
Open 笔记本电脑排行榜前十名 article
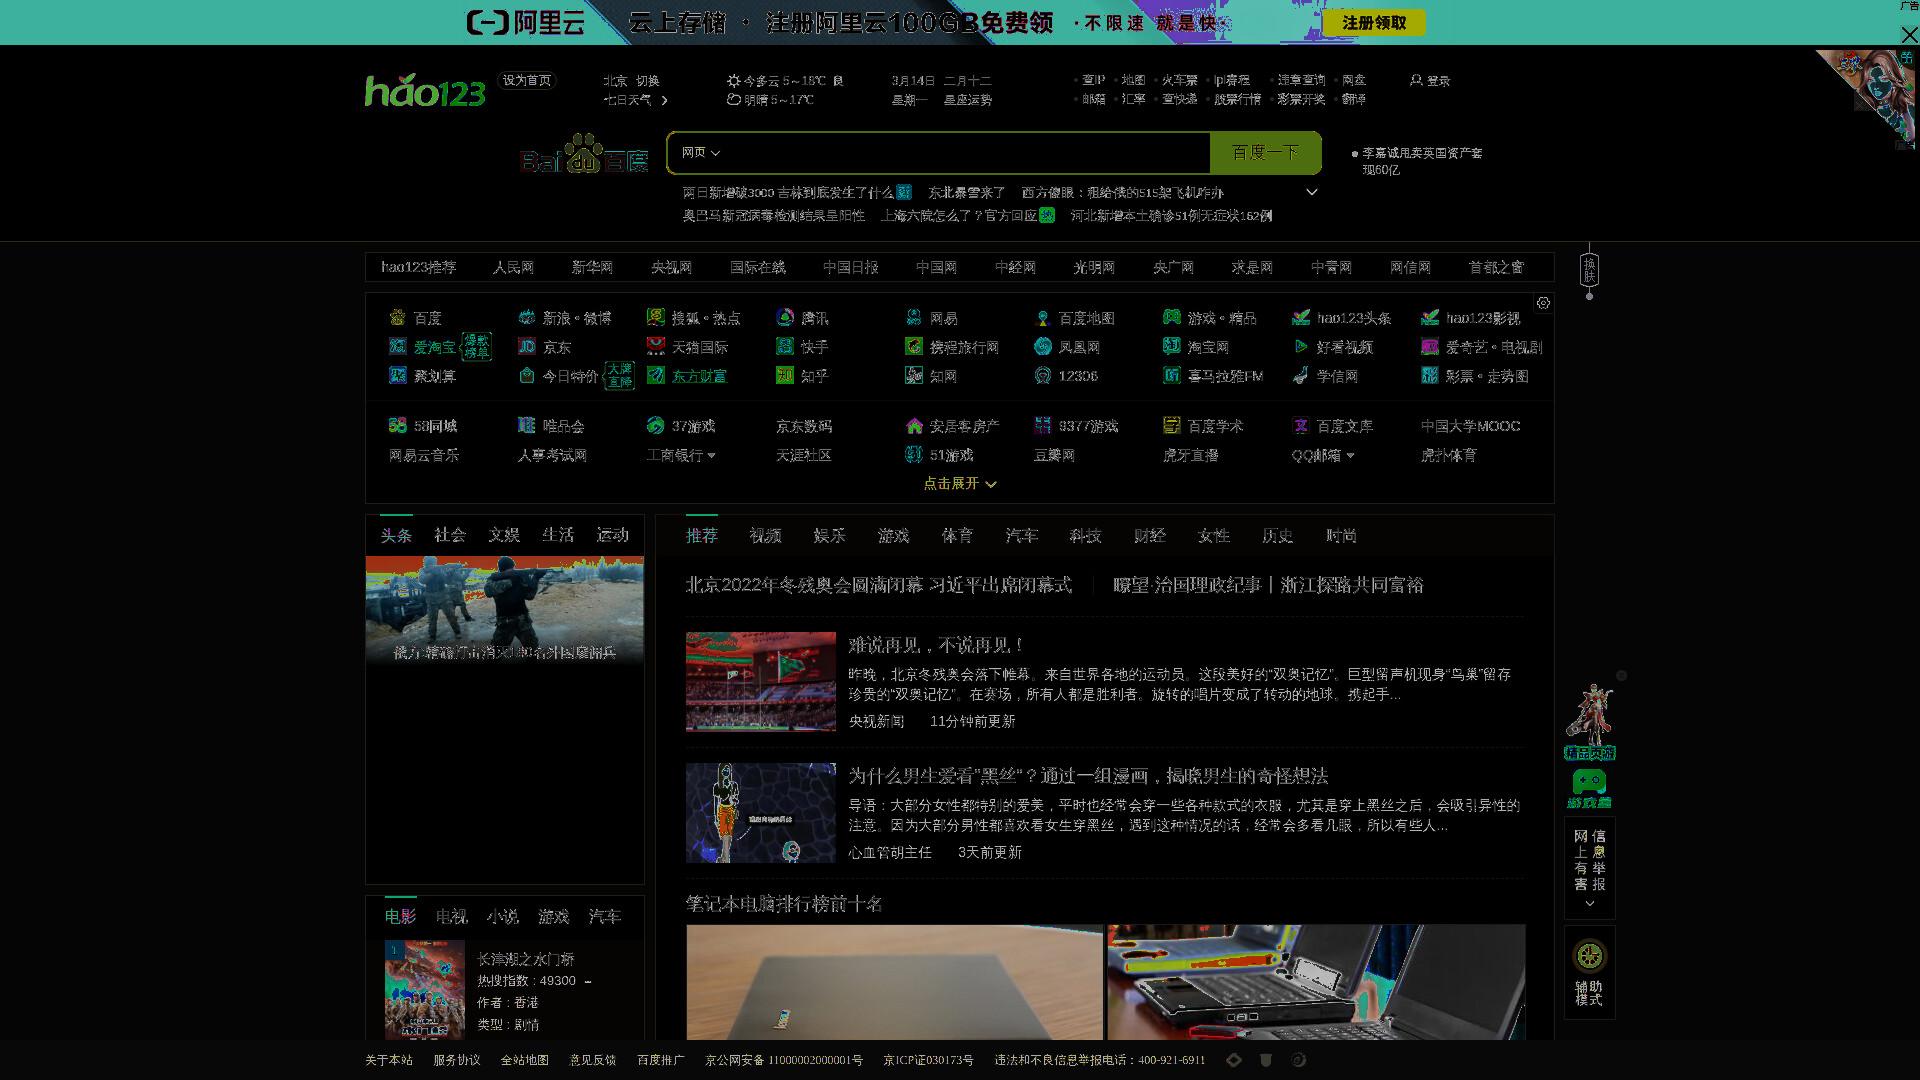coord(784,903)
